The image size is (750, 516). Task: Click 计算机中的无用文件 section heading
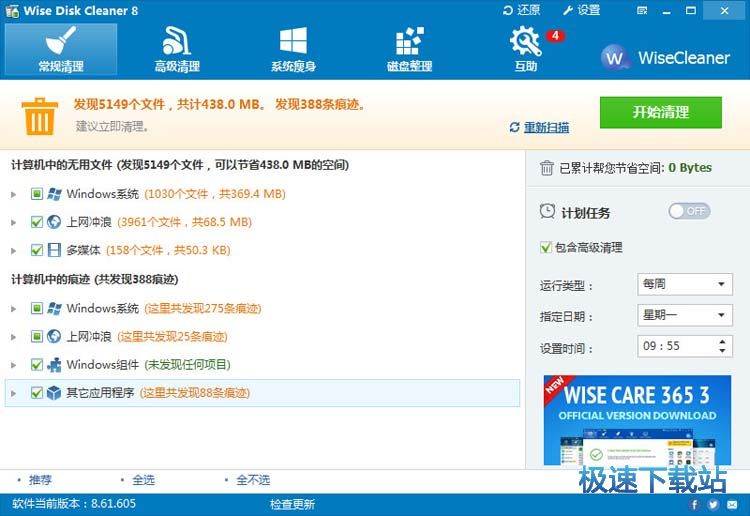pos(180,165)
